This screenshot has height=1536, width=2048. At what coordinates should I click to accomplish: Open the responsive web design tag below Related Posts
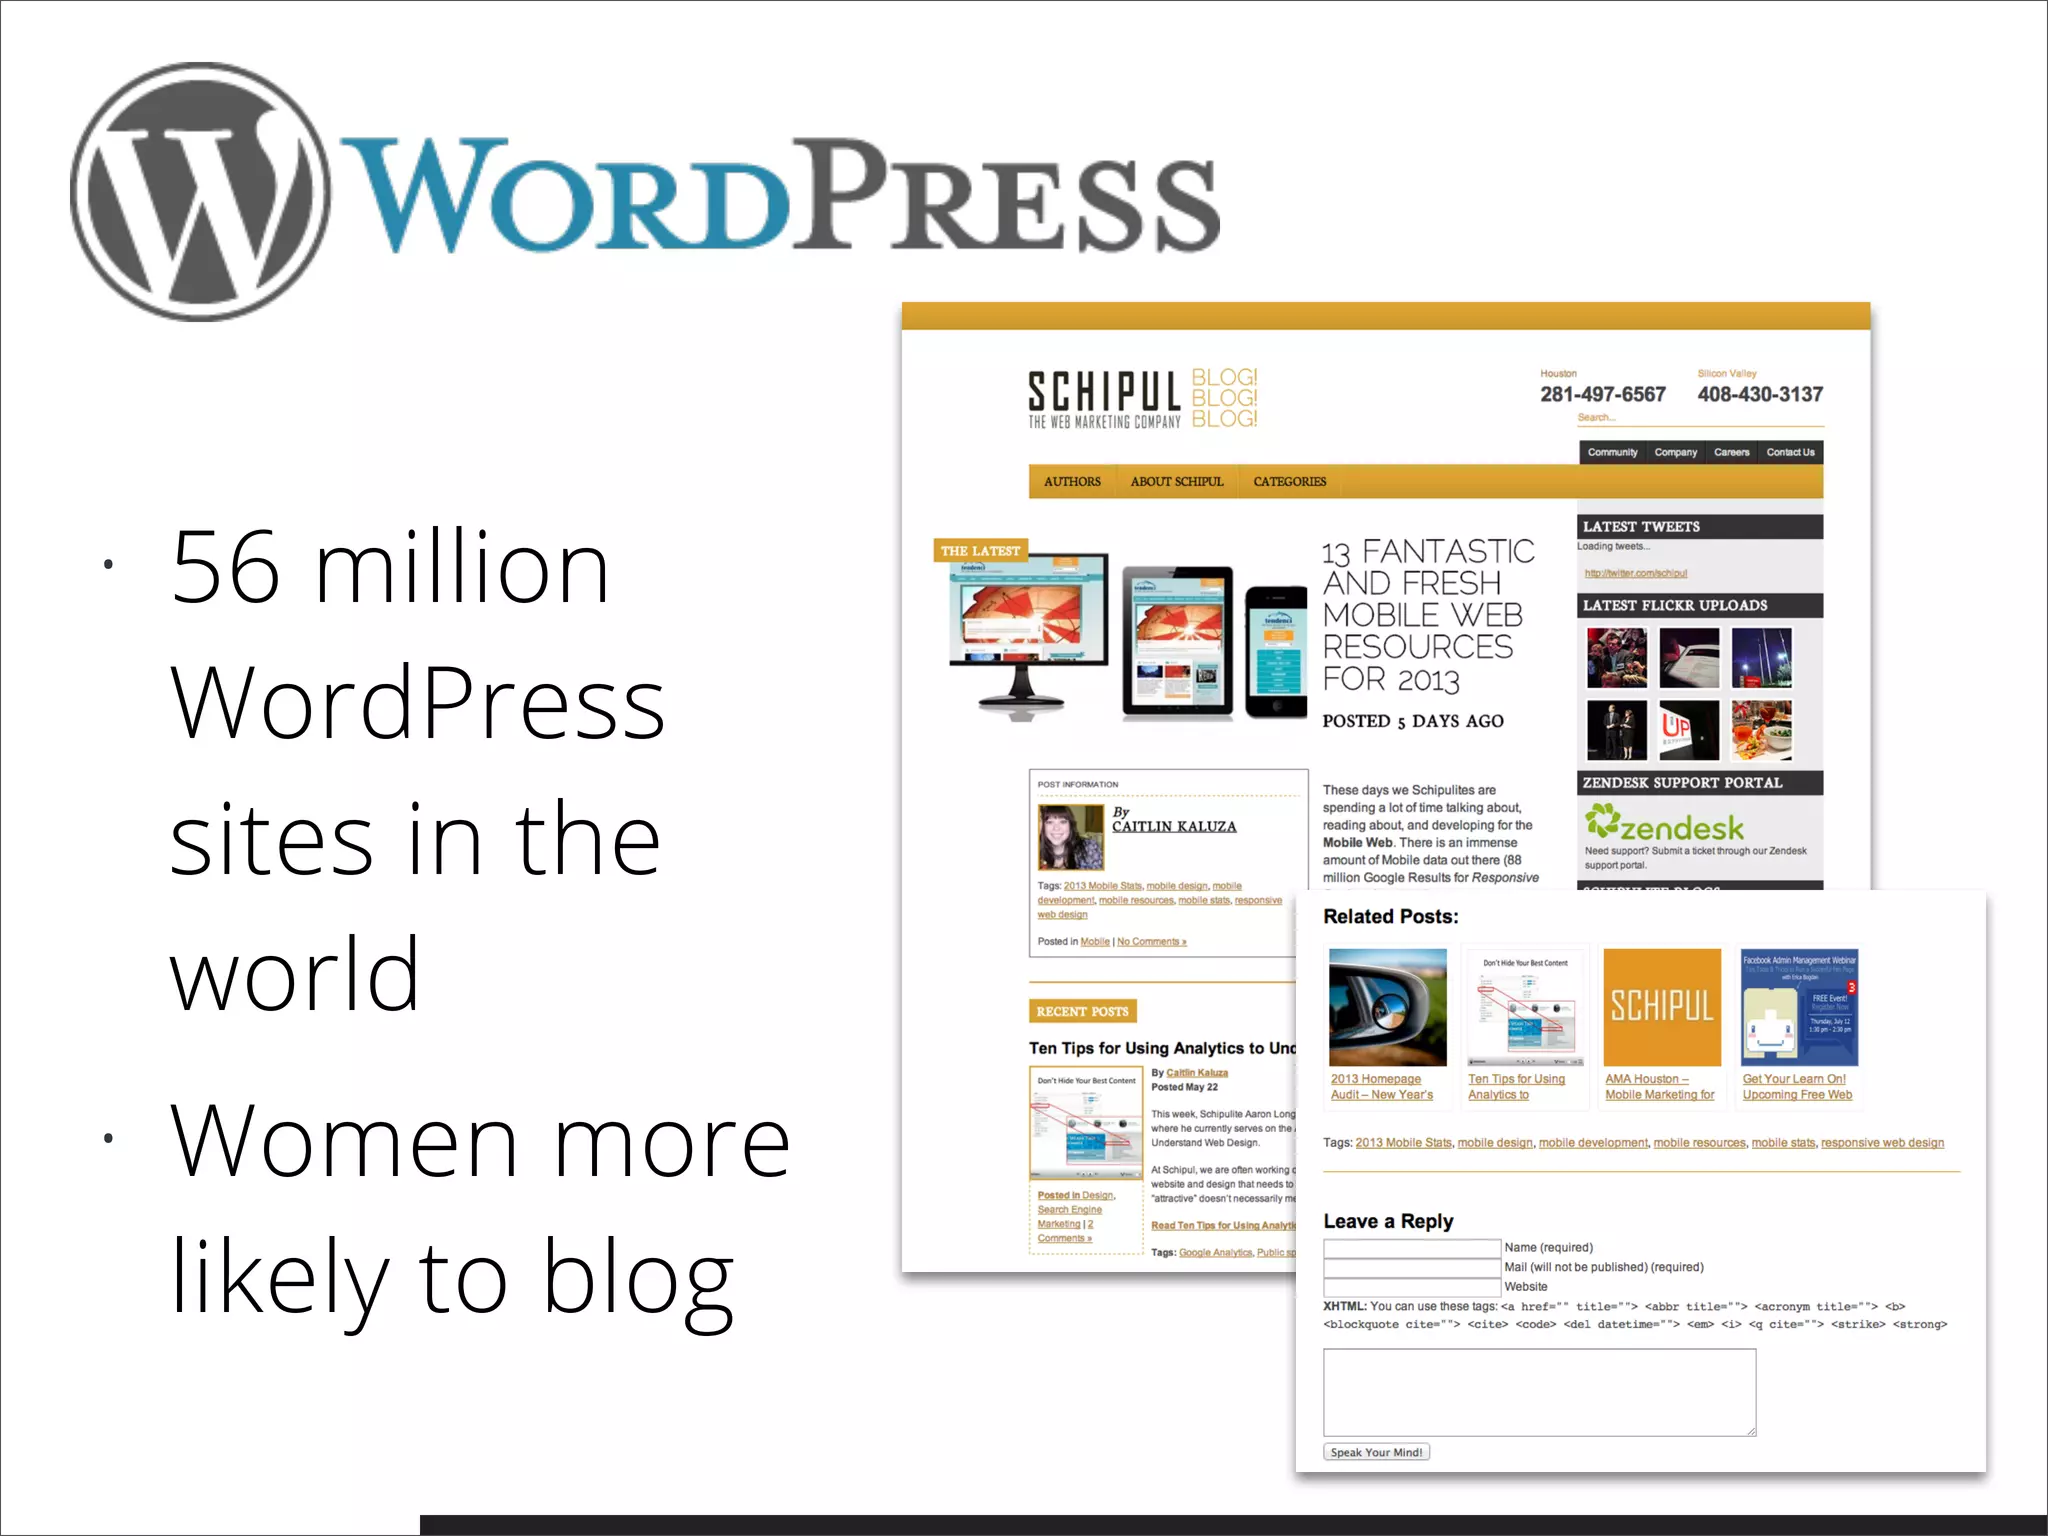[1882, 1143]
